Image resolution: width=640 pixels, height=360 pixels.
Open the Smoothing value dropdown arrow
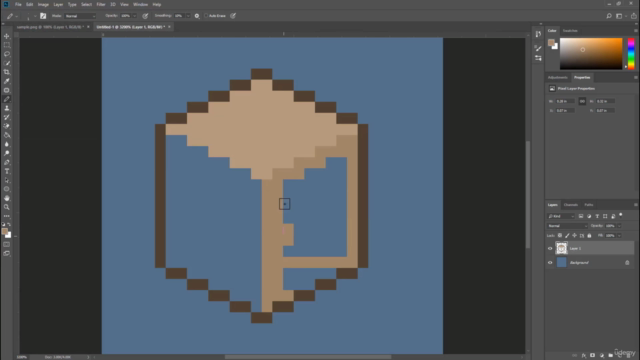(x=188, y=16)
